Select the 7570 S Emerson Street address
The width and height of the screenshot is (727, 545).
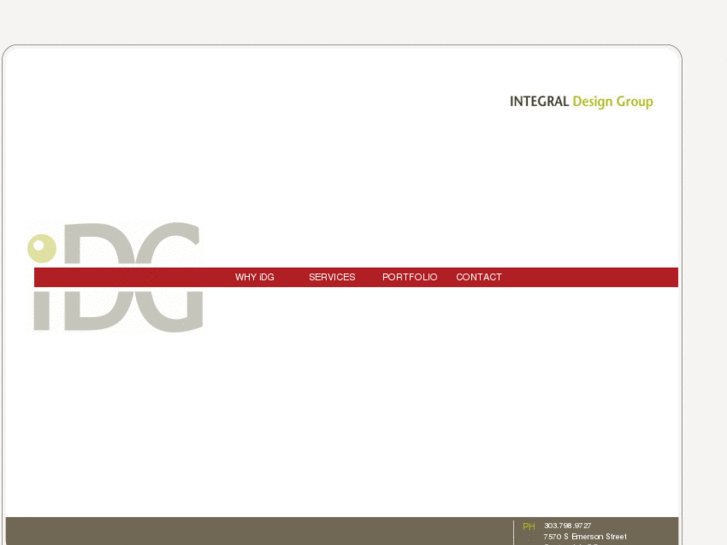pyautogui.click(x=585, y=537)
